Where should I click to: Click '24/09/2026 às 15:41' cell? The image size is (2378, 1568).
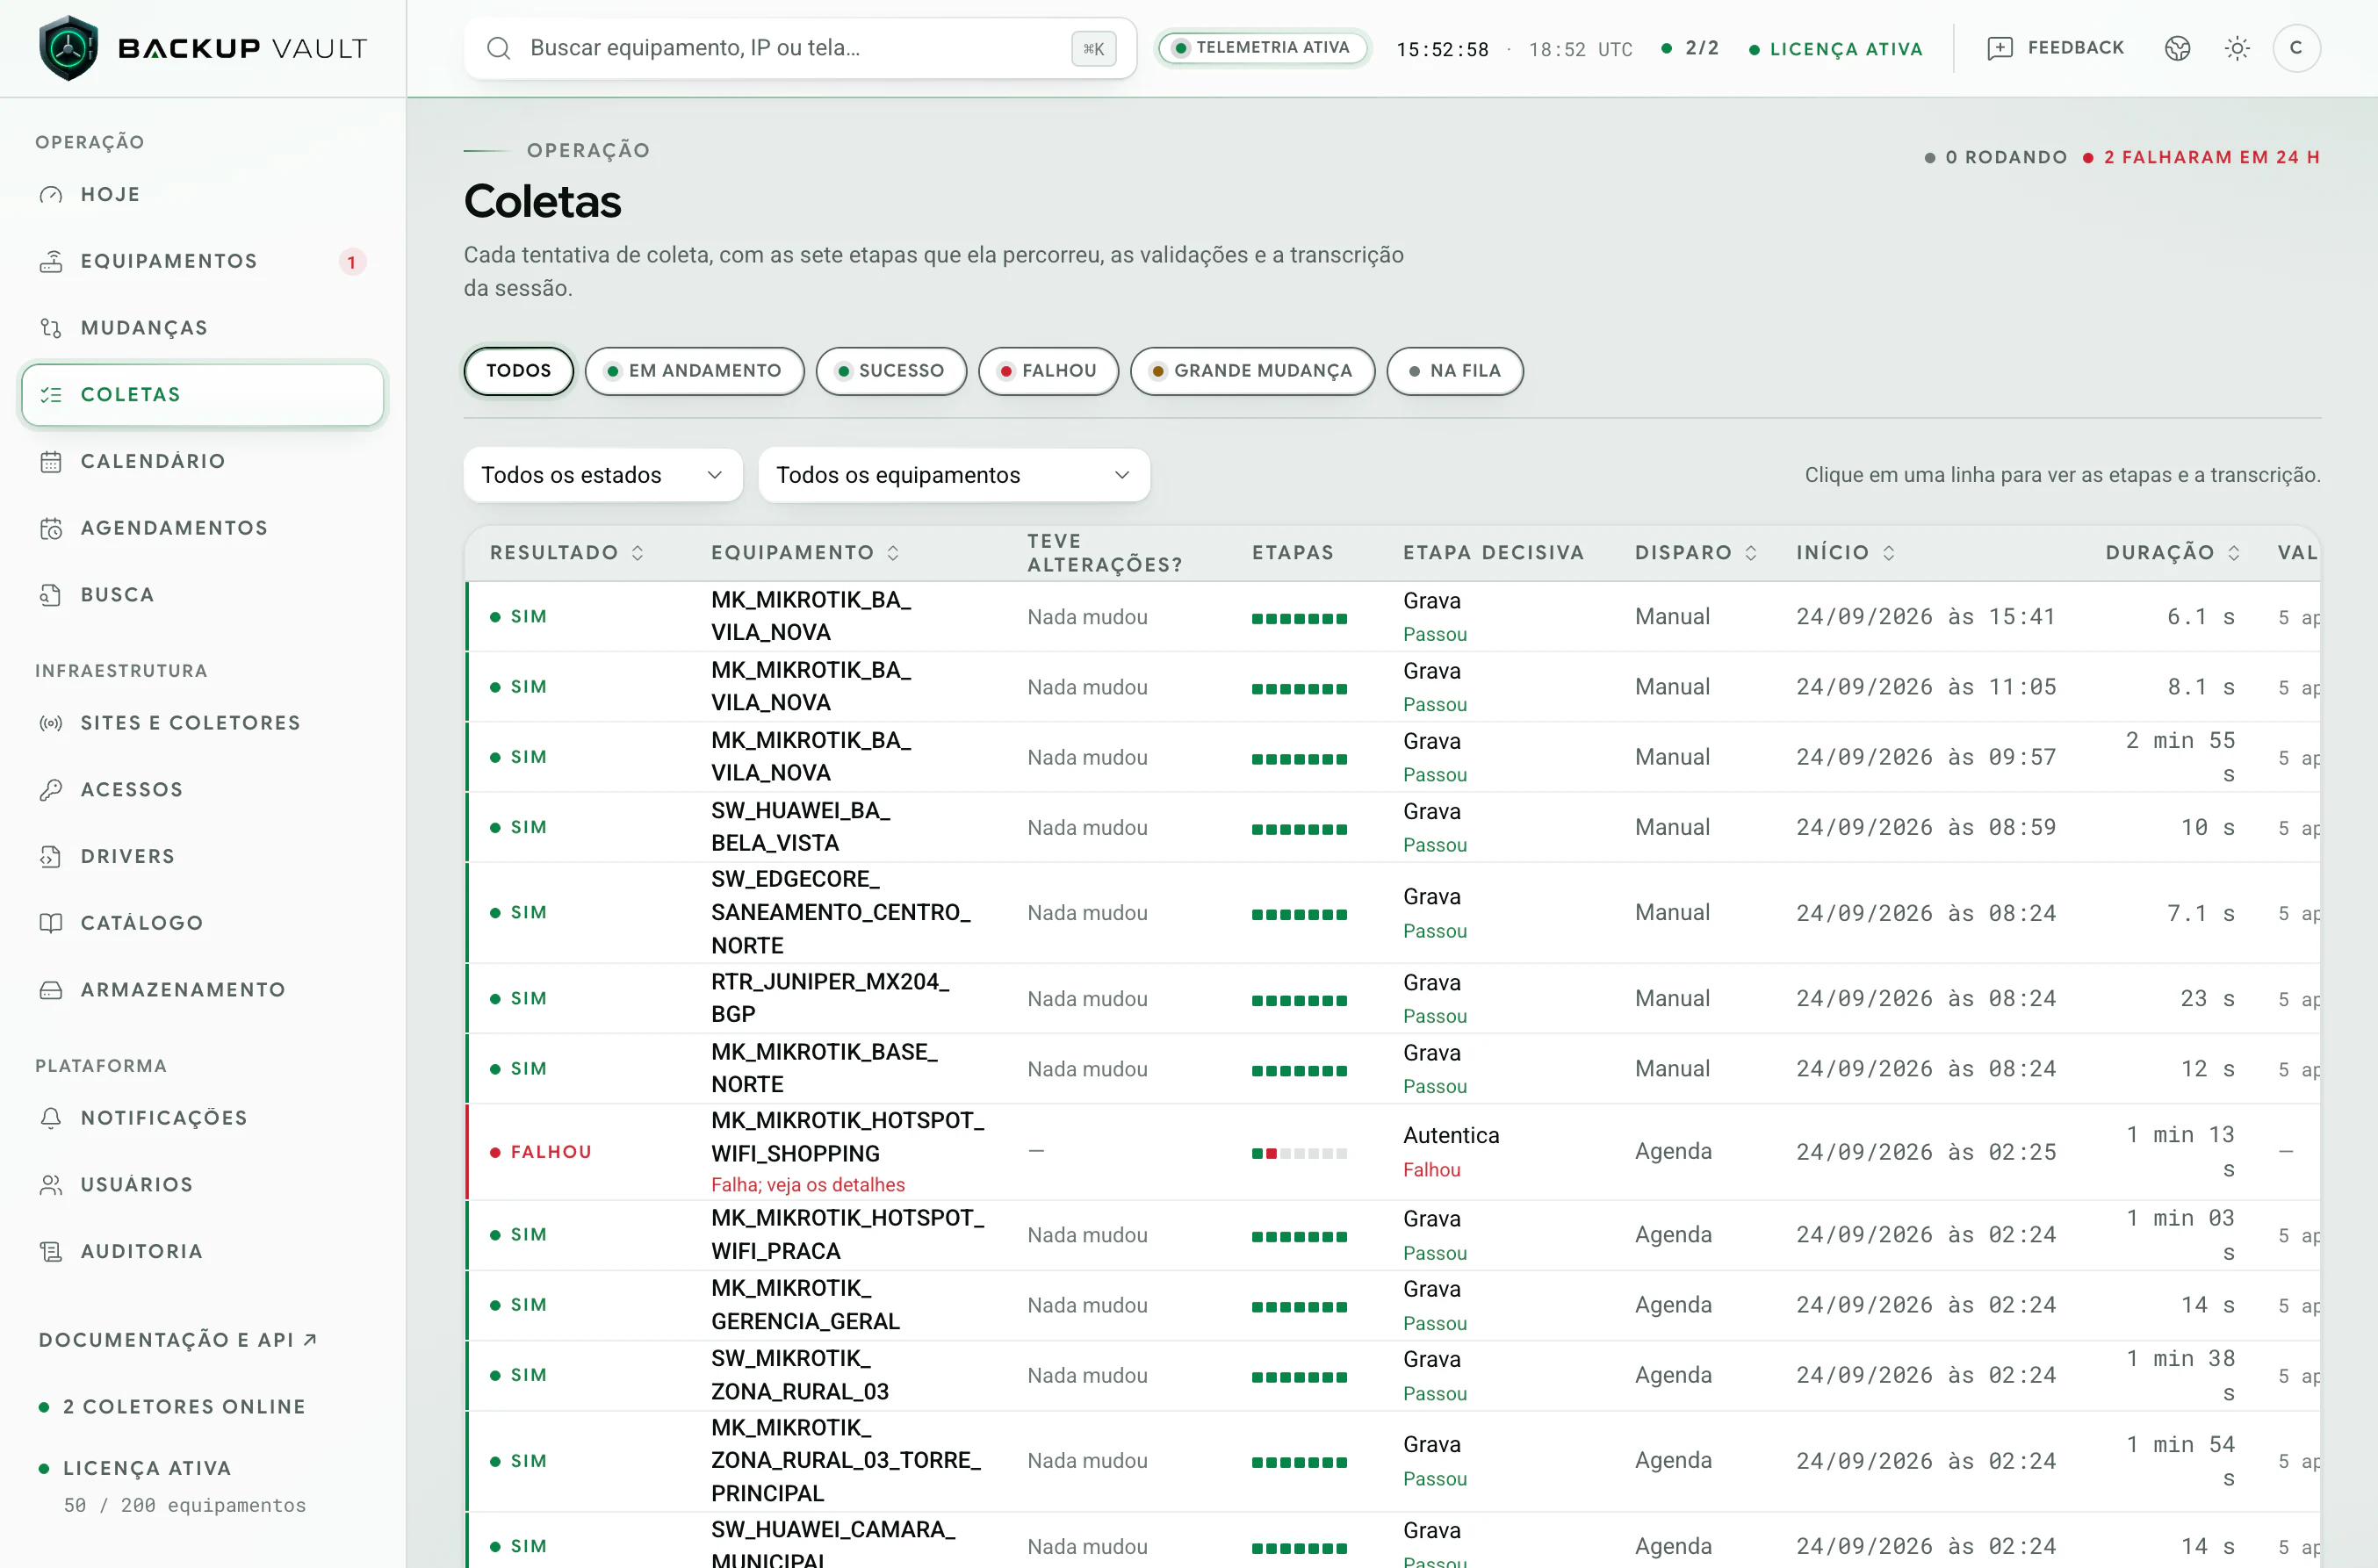pos(1926,617)
